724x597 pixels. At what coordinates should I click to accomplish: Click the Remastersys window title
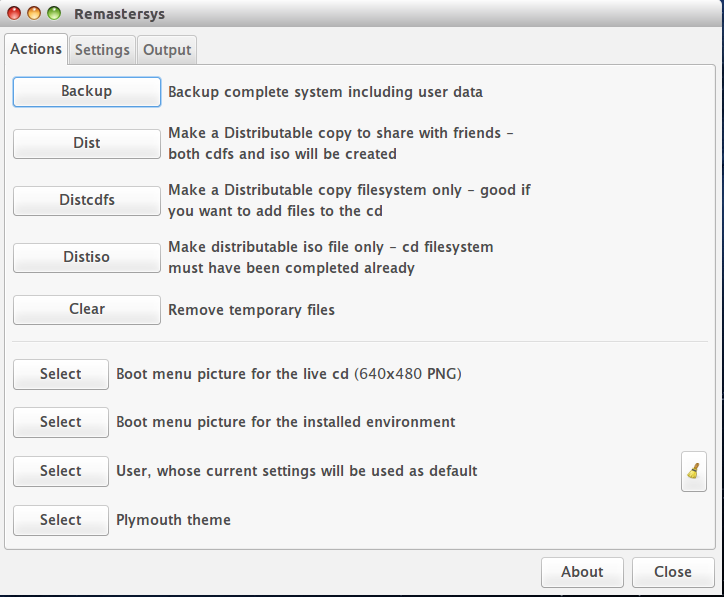tap(119, 14)
